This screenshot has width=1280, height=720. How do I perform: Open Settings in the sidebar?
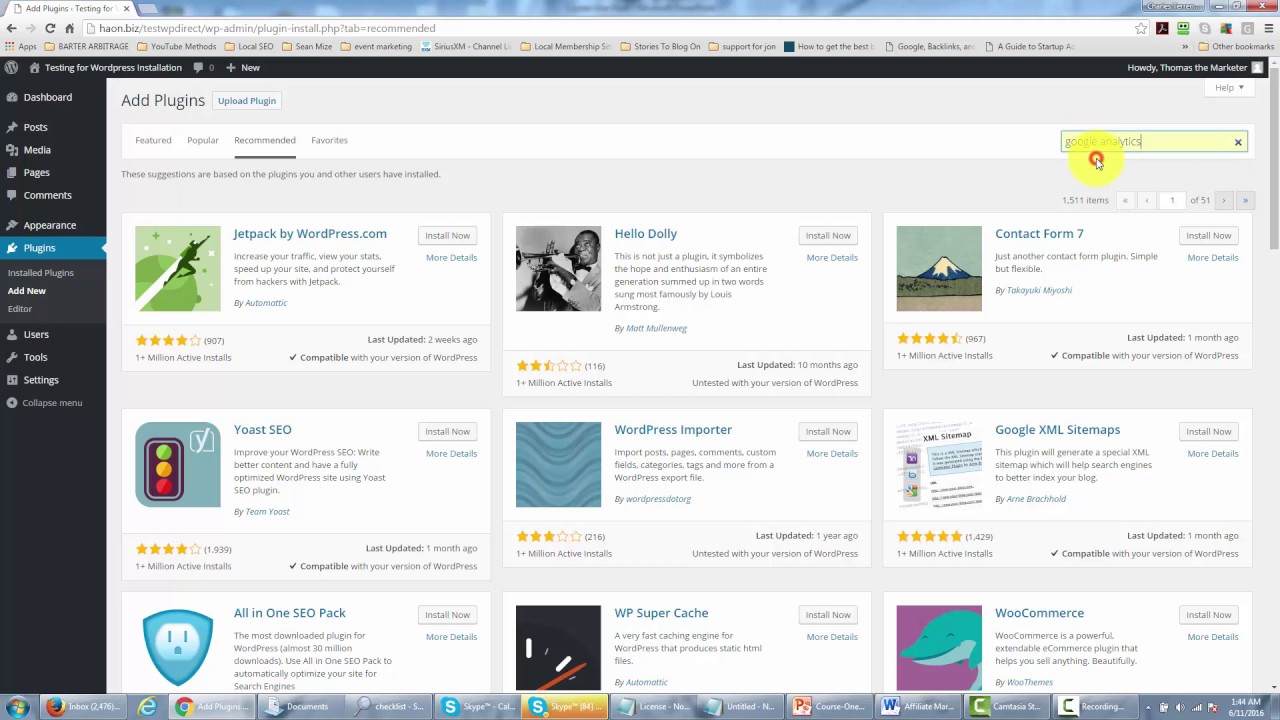[41, 380]
